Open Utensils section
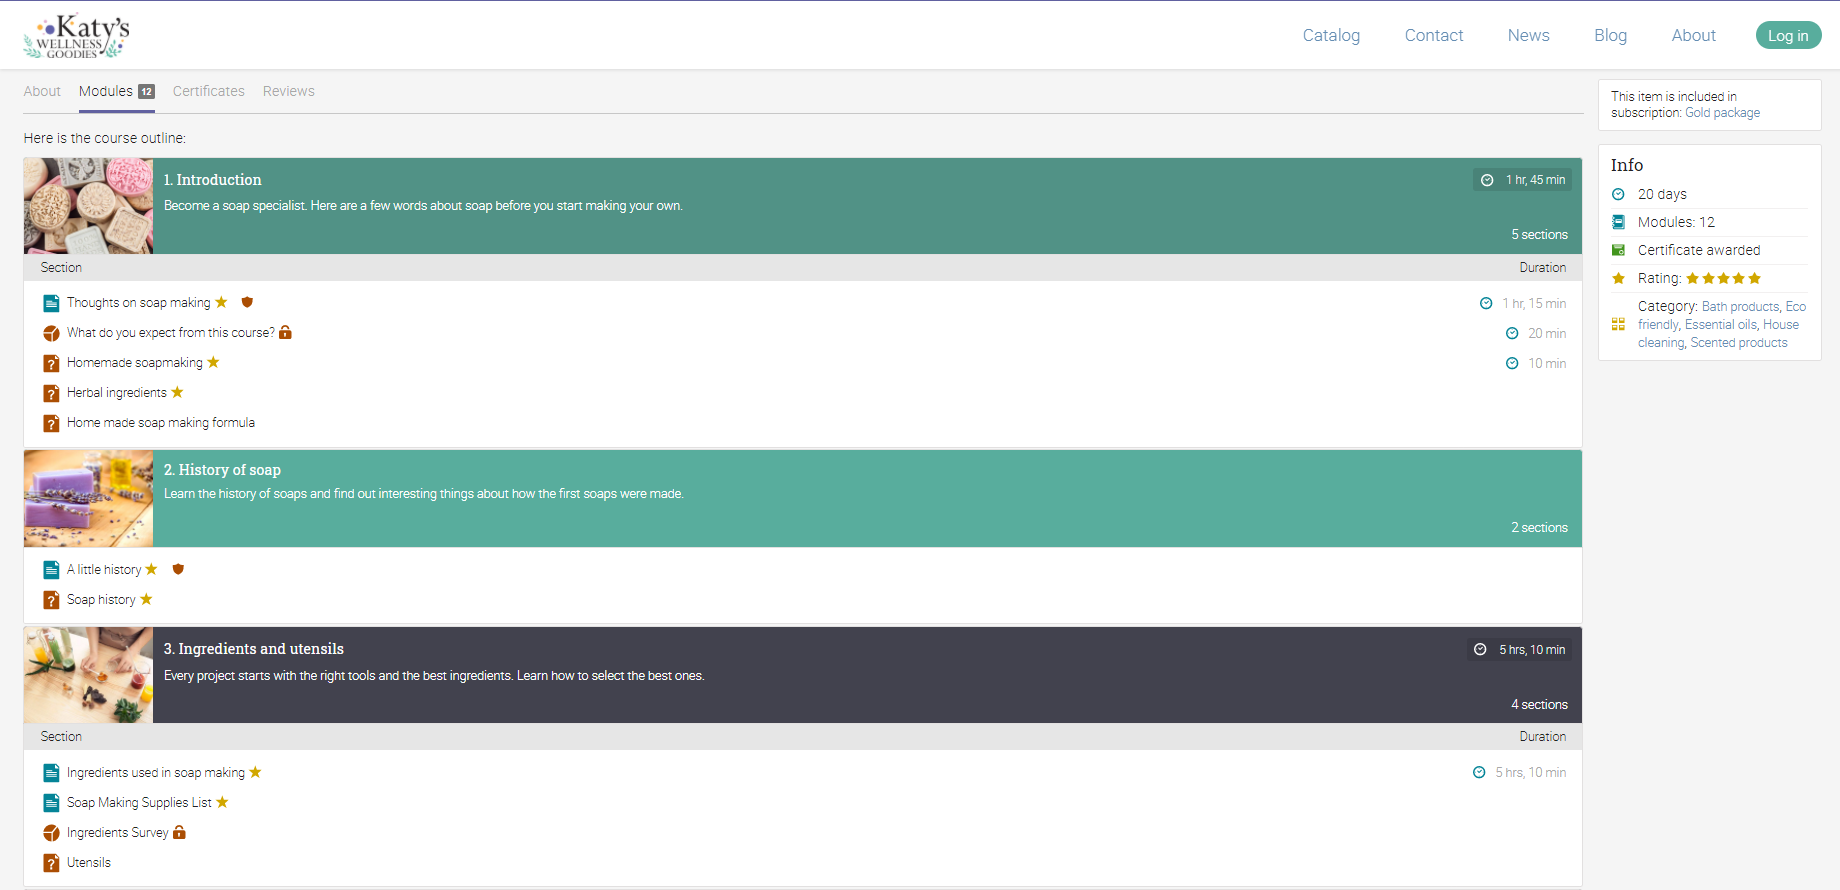This screenshot has height=890, width=1840. pos(89,863)
